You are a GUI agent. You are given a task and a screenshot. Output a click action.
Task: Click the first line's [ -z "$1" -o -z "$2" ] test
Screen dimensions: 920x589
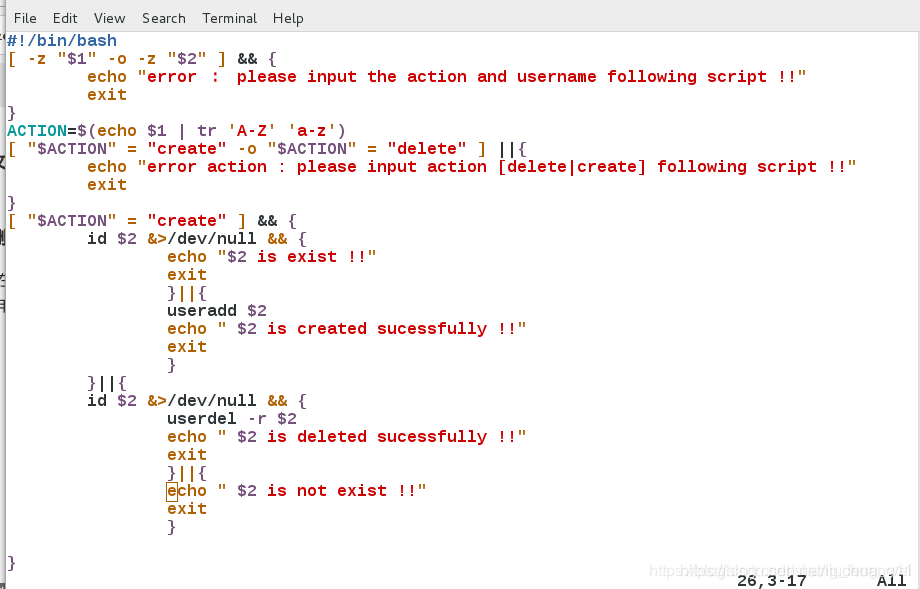coord(117,59)
